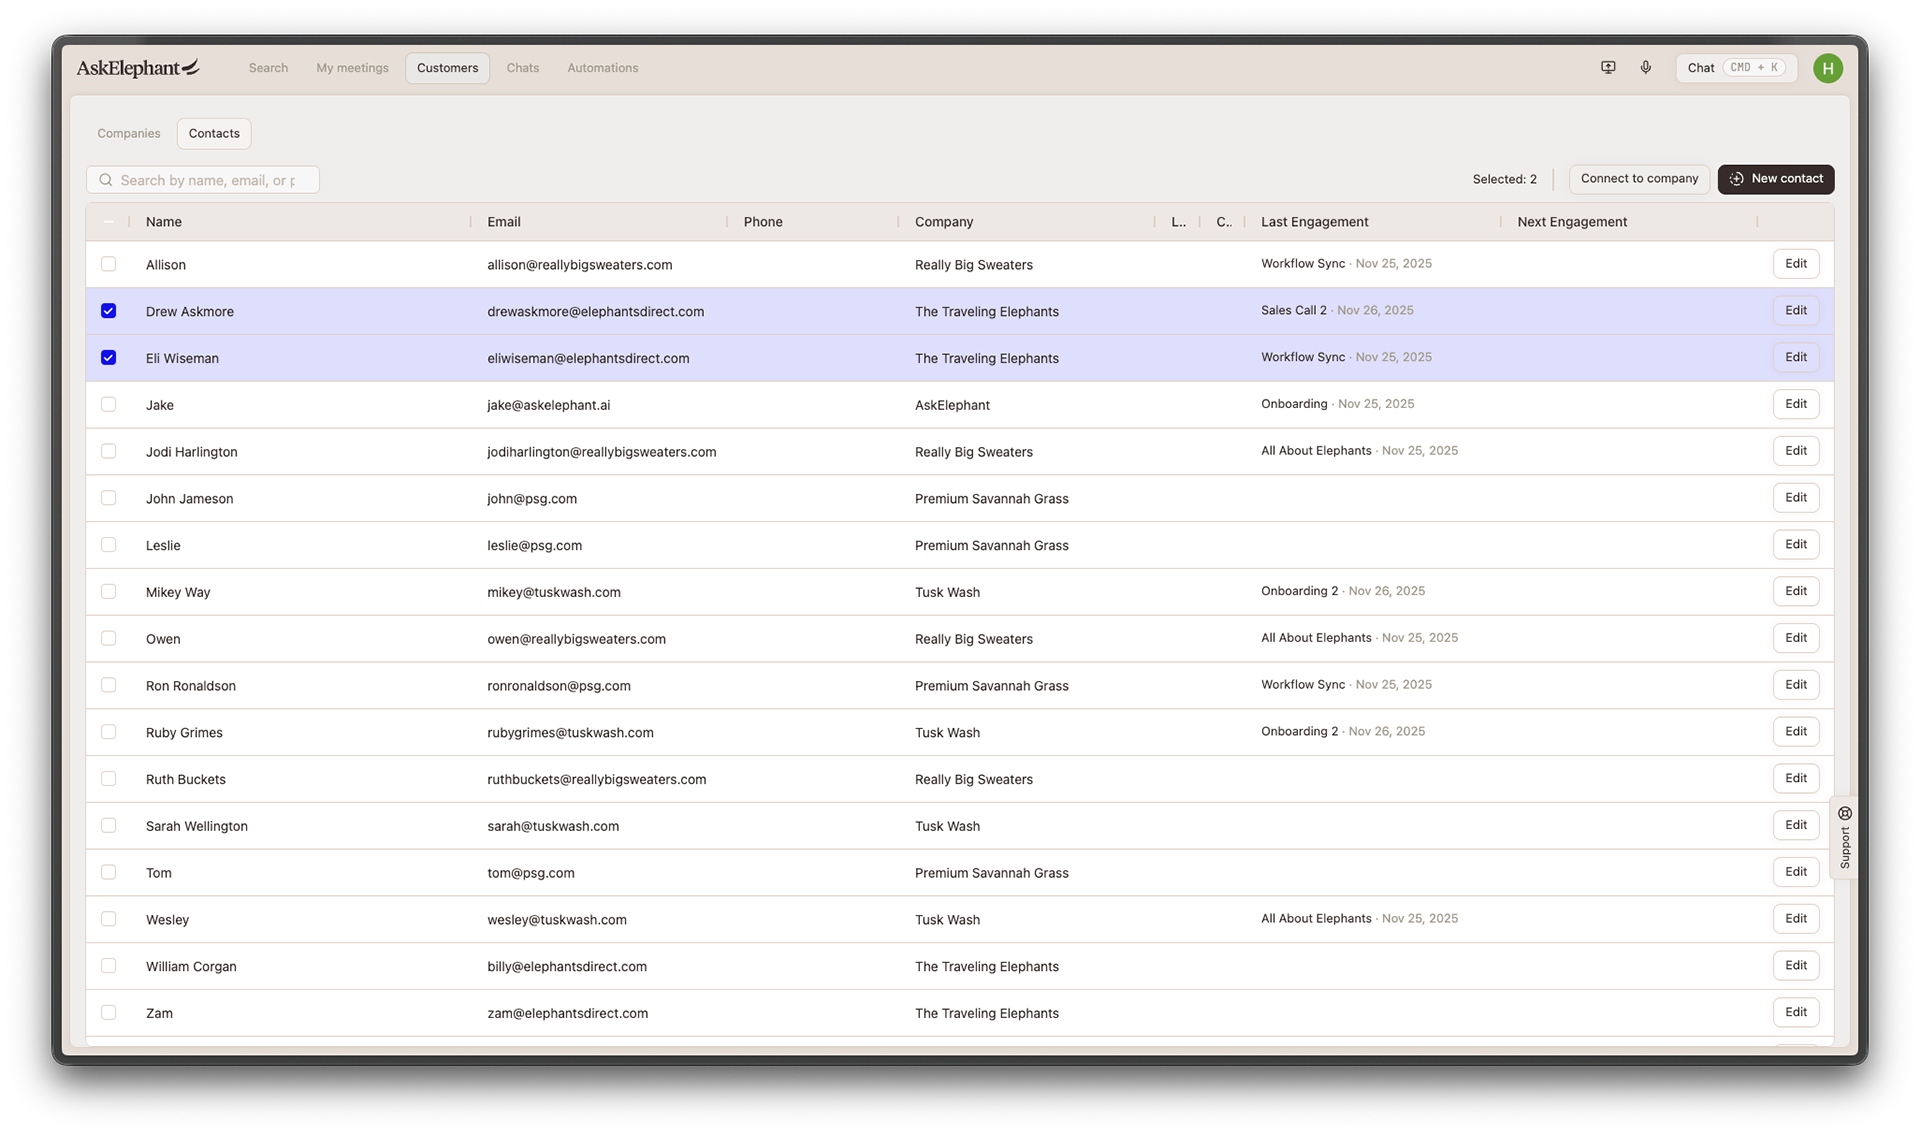Tick Jodi Harlington's checkbox
Image resolution: width=1920 pixels, height=1134 pixels.
click(108, 451)
